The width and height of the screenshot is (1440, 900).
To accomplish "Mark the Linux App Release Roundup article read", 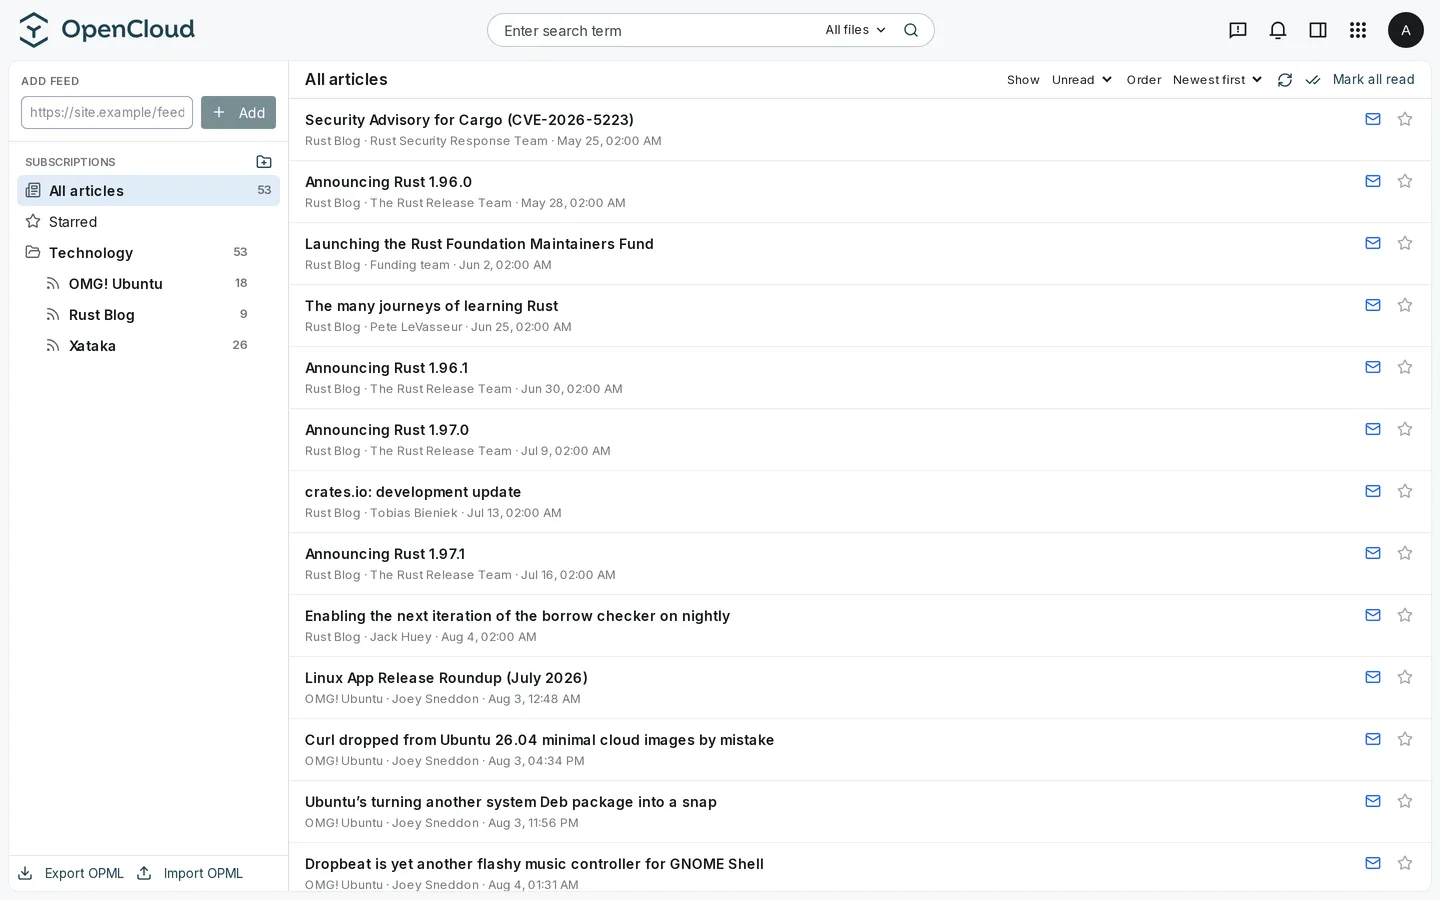I will [x=1373, y=677].
